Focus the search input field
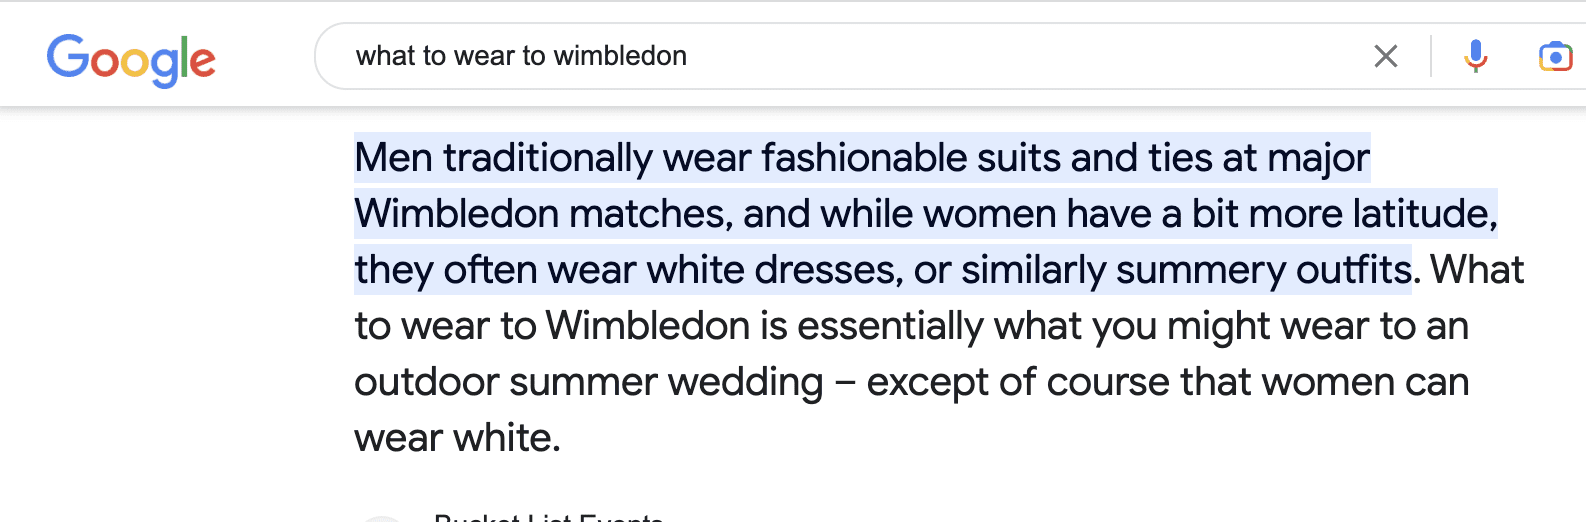Screen dimensions: 1586x522 pos(1000,56)
